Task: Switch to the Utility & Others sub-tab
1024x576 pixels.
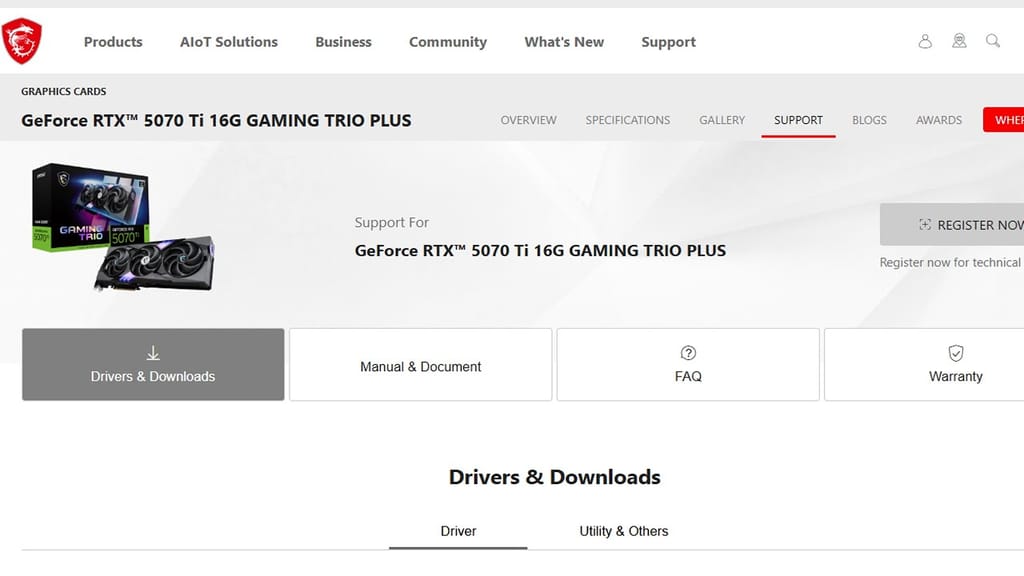Action: 624,532
